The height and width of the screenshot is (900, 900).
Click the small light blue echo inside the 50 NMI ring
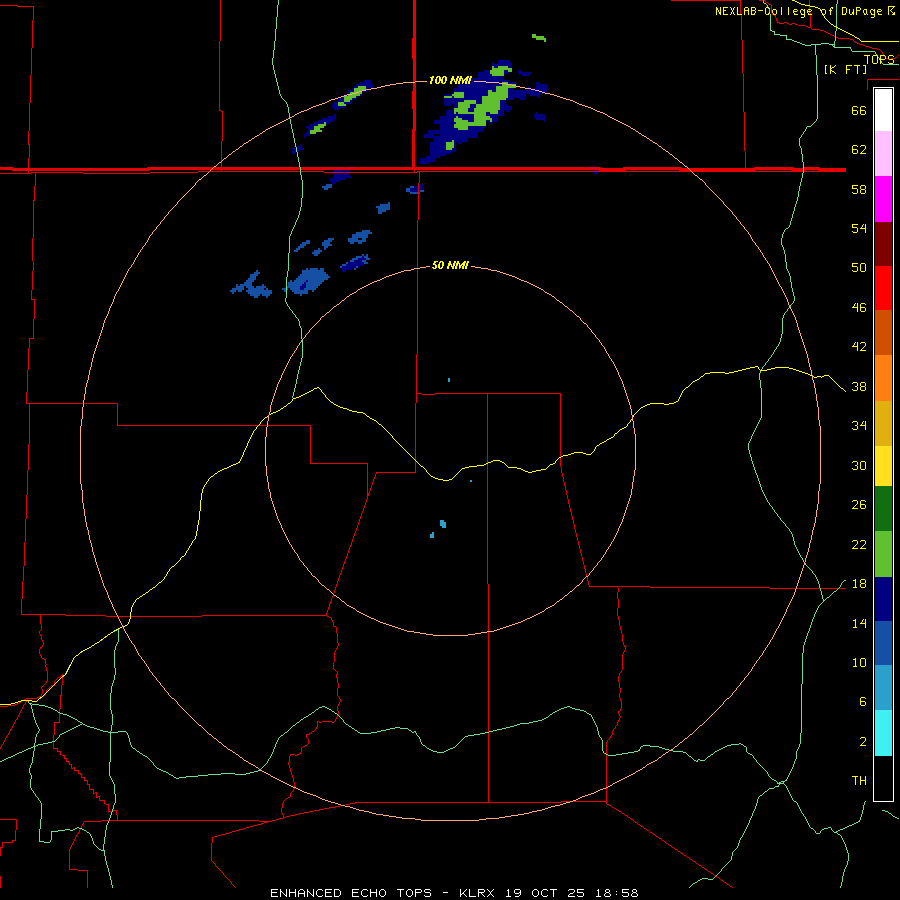[443, 523]
